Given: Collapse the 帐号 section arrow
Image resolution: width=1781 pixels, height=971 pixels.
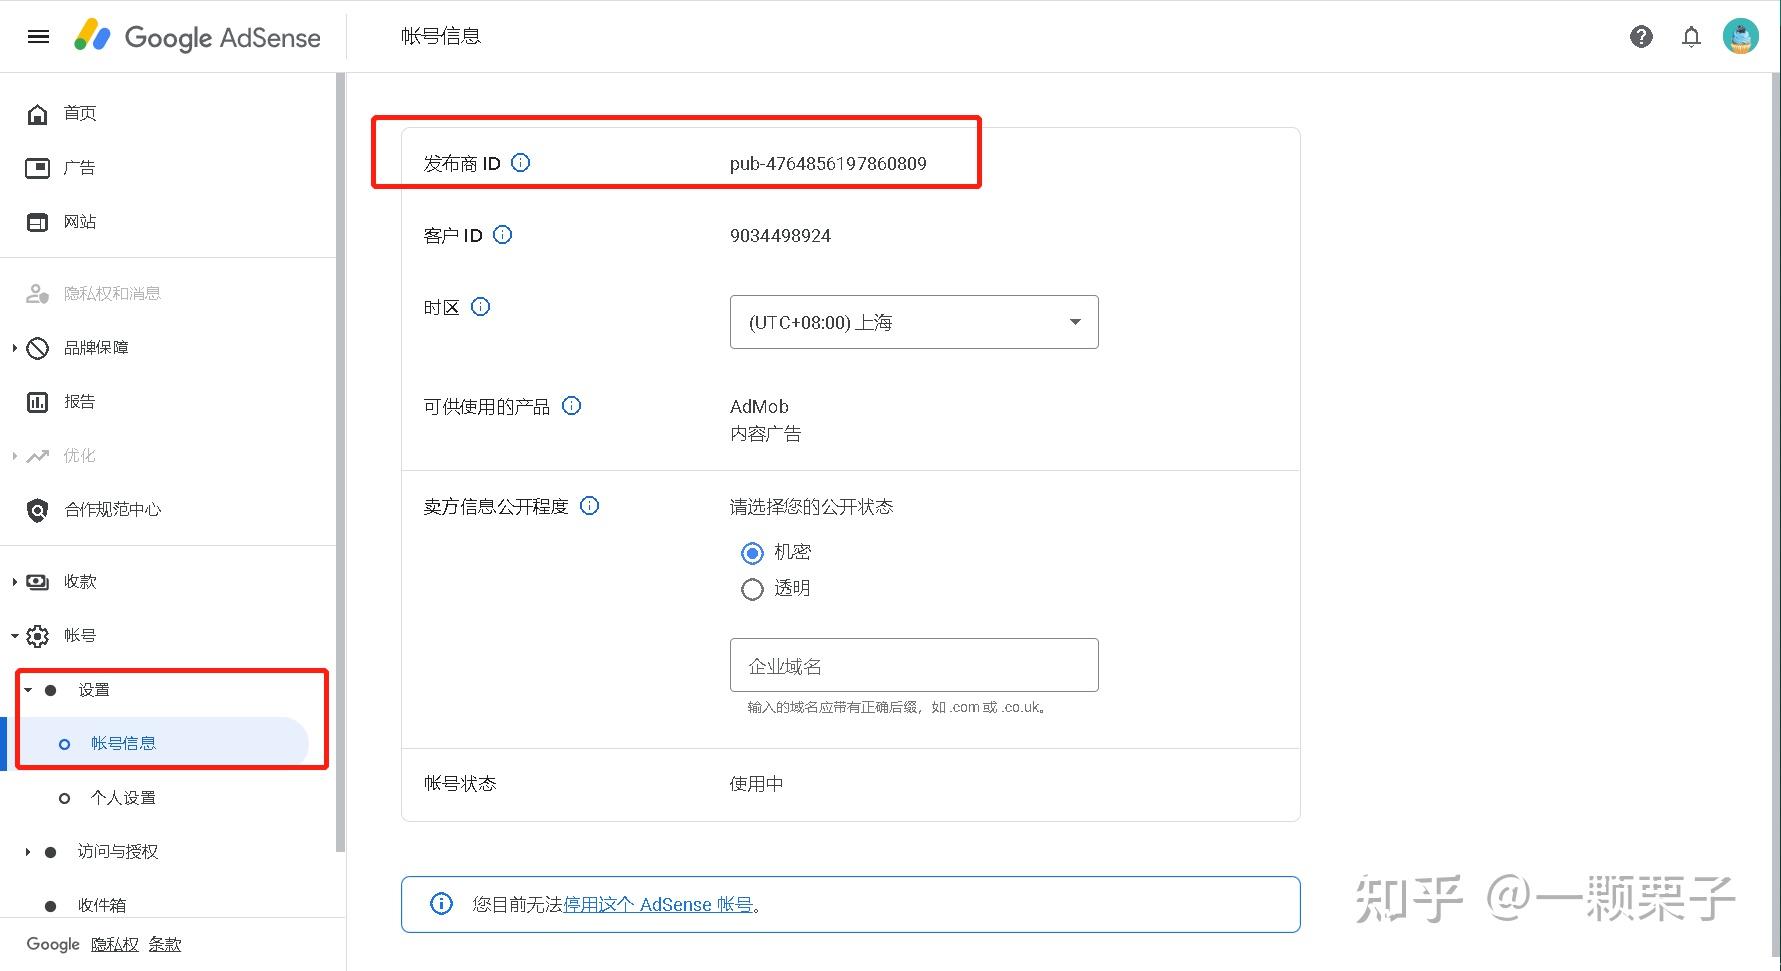Looking at the screenshot, I should (14, 636).
